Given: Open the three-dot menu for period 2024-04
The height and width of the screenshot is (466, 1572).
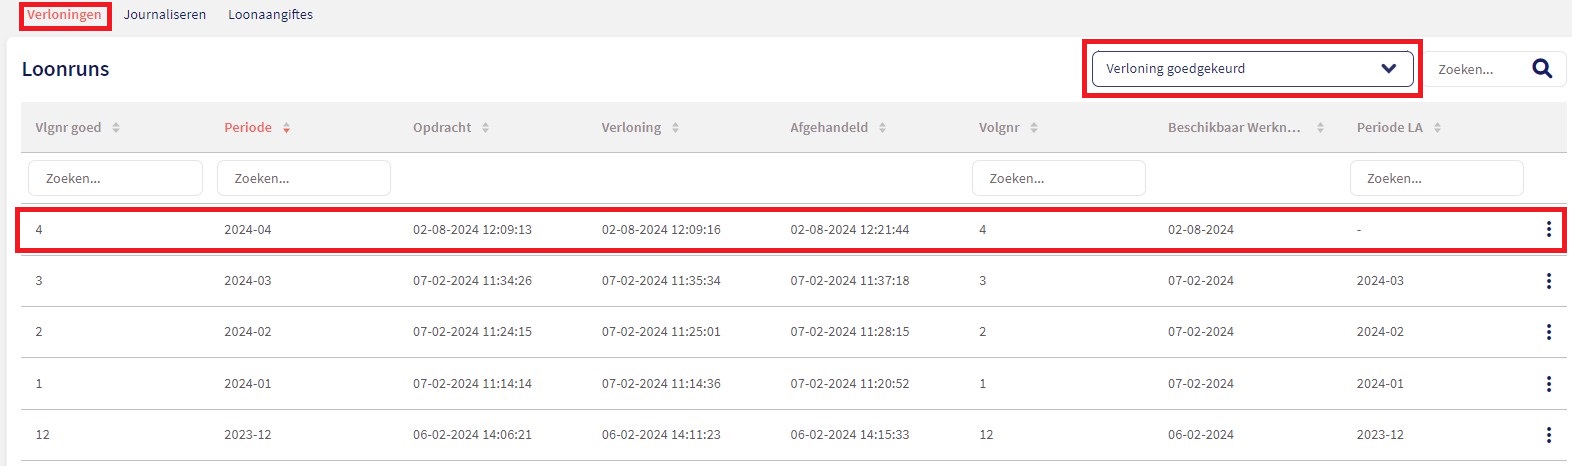Looking at the screenshot, I should pos(1548,230).
